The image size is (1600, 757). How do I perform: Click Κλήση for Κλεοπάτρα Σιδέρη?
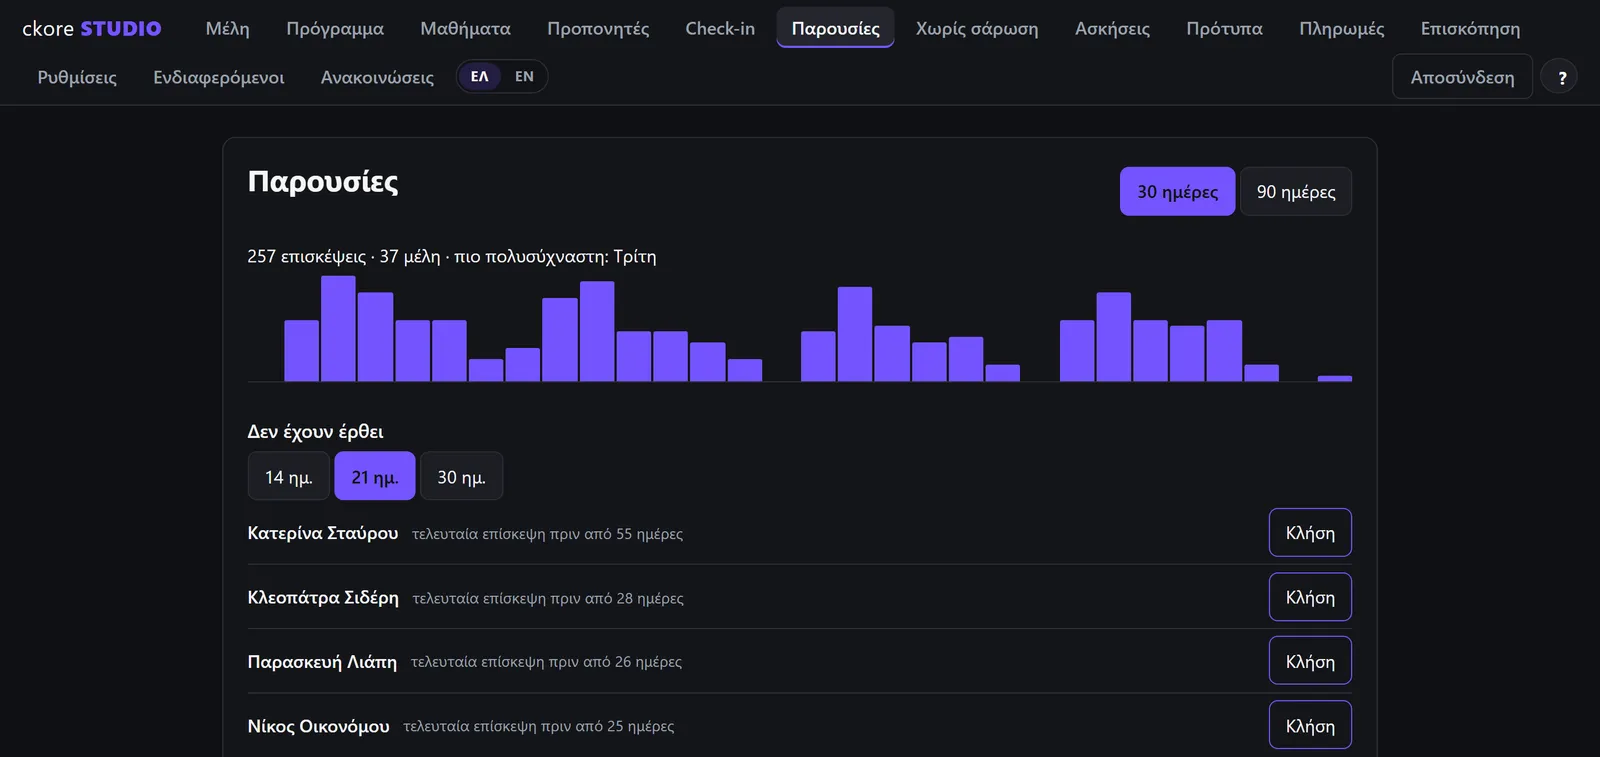tap(1310, 597)
